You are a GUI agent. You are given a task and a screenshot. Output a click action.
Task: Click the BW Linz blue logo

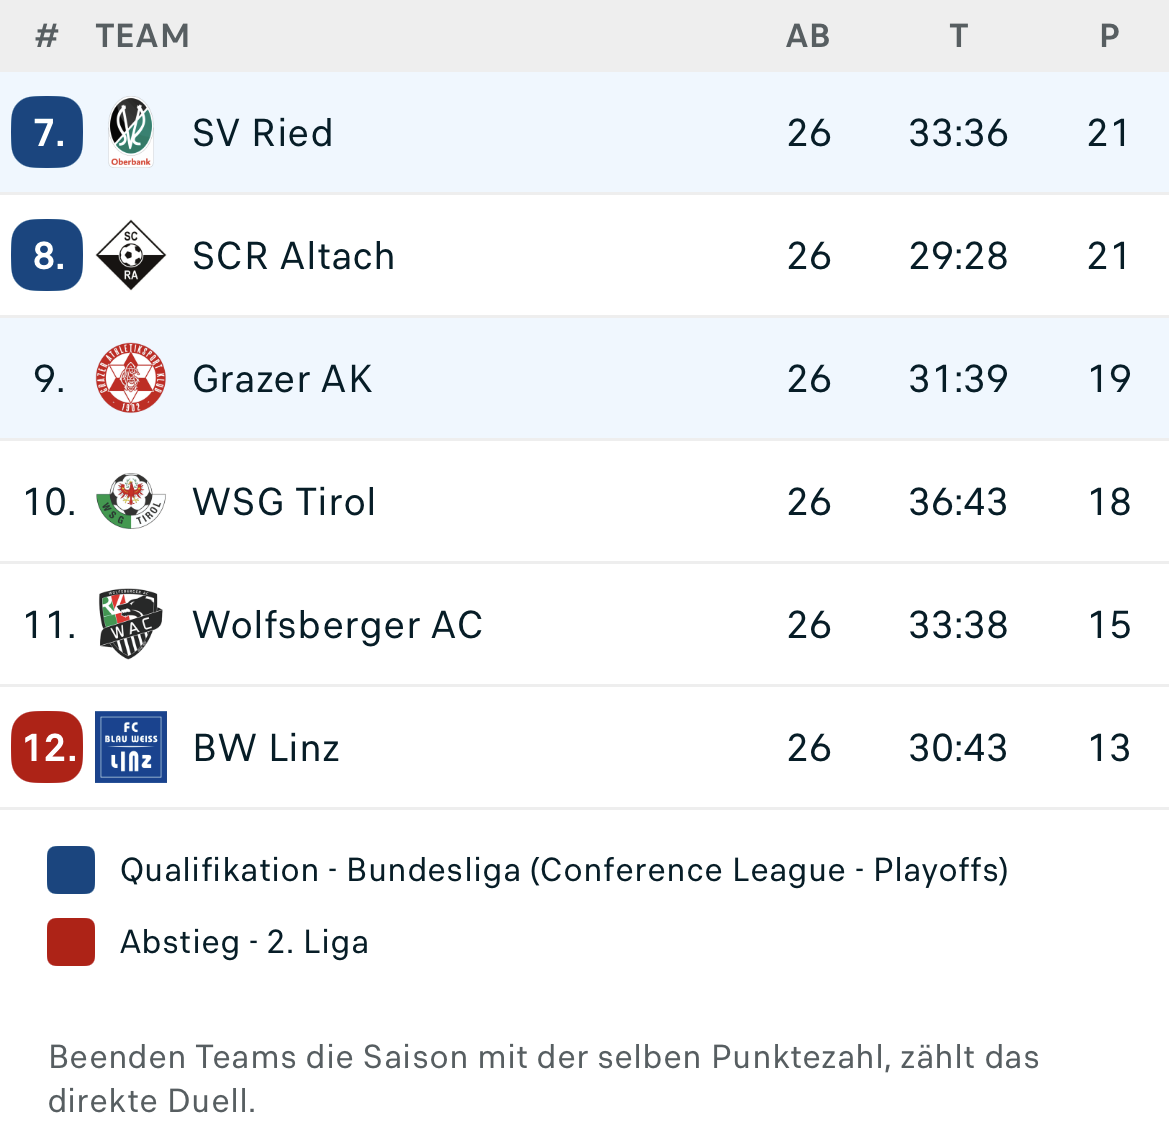131,747
